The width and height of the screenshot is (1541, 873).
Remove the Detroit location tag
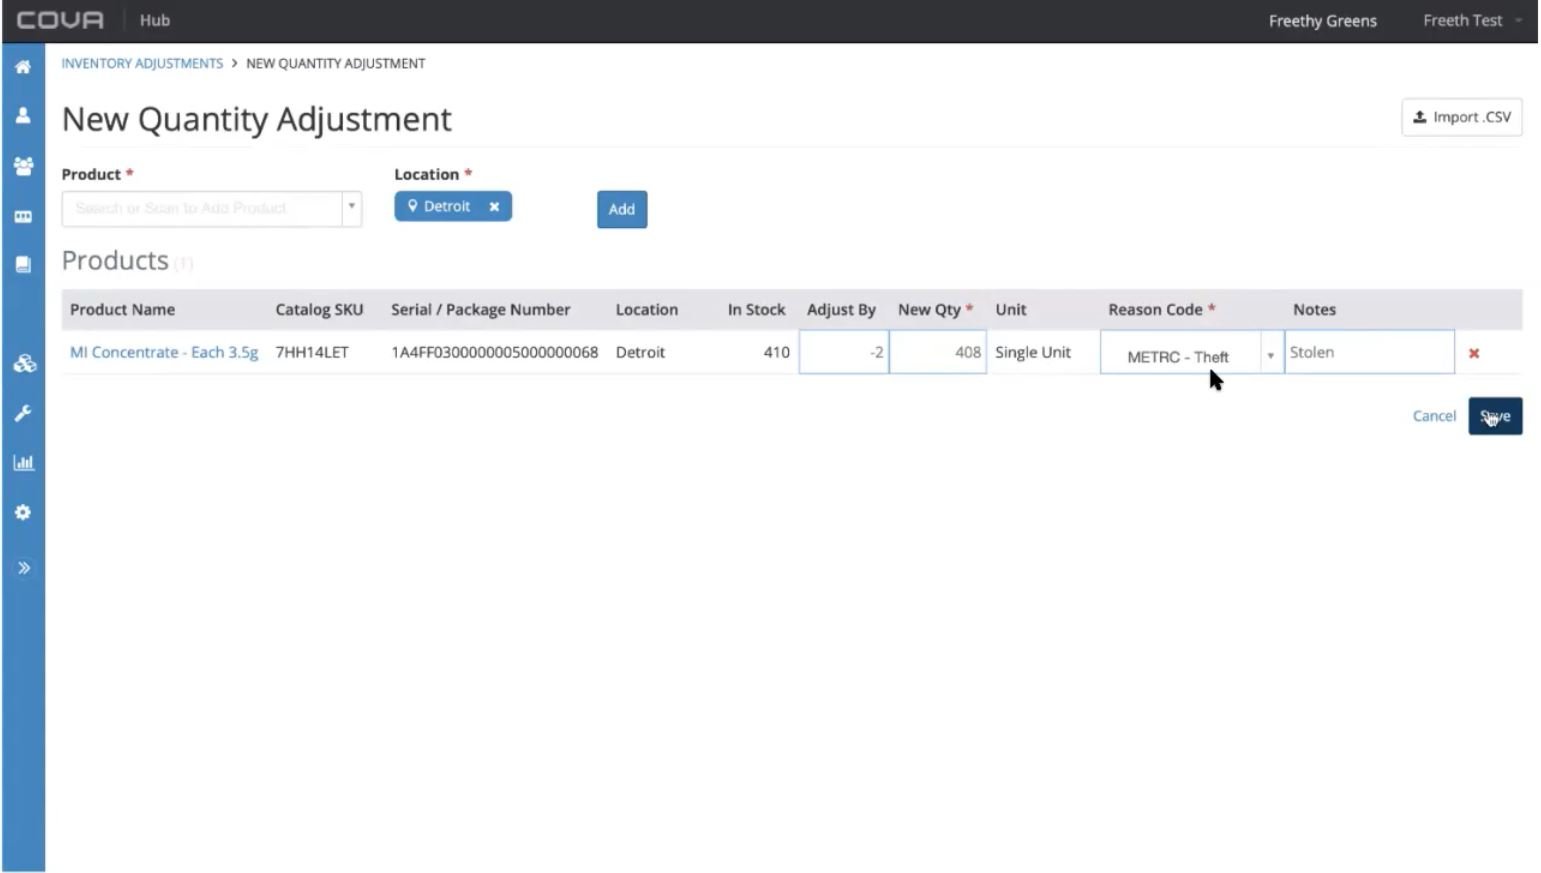[494, 207]
